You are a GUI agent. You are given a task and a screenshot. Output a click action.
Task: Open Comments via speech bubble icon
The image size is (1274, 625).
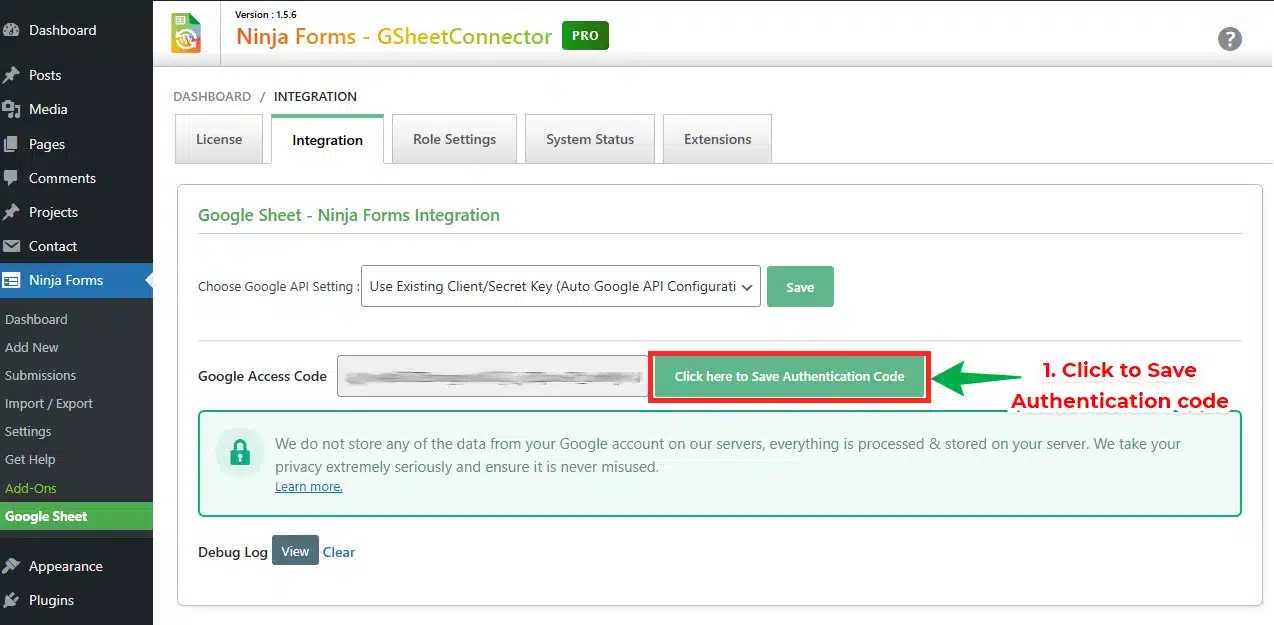click(12, 178)
